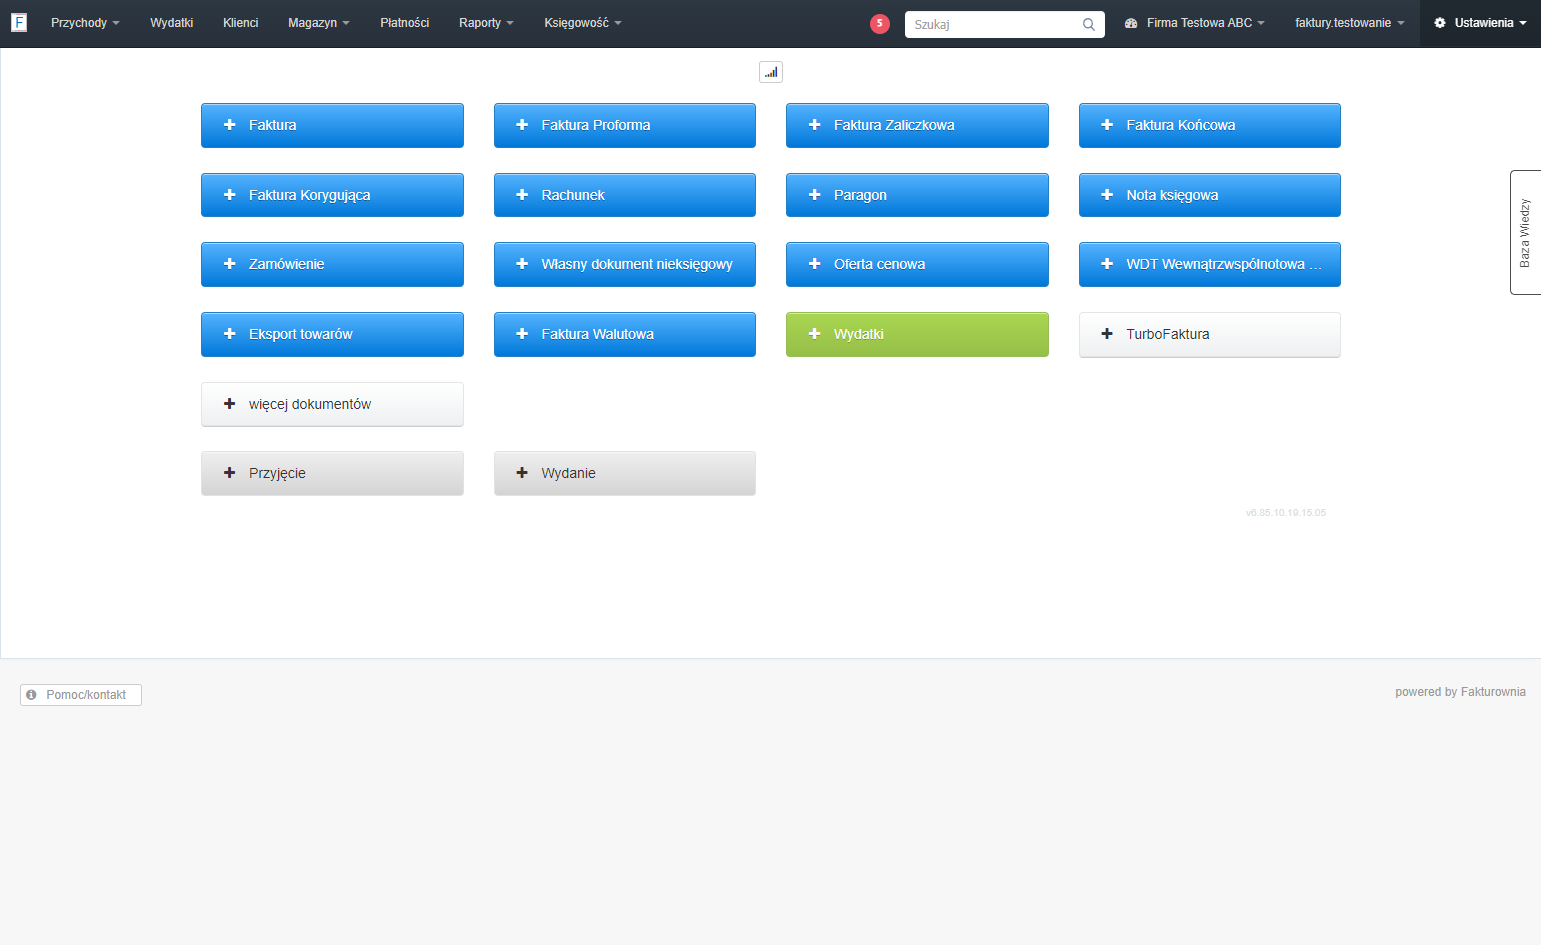Add a Faktura Zaliczkowa
Screen dimensions: 1541x945
click(917, 125)
